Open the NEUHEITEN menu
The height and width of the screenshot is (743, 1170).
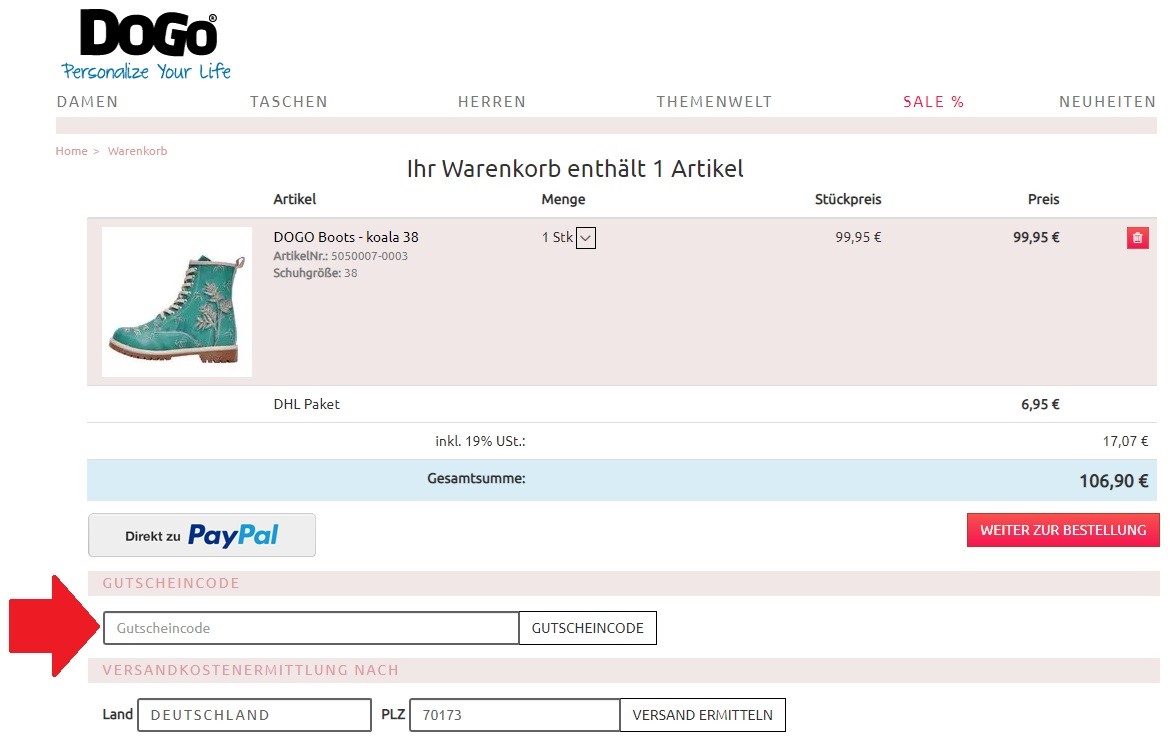(x=1107, y=101)
